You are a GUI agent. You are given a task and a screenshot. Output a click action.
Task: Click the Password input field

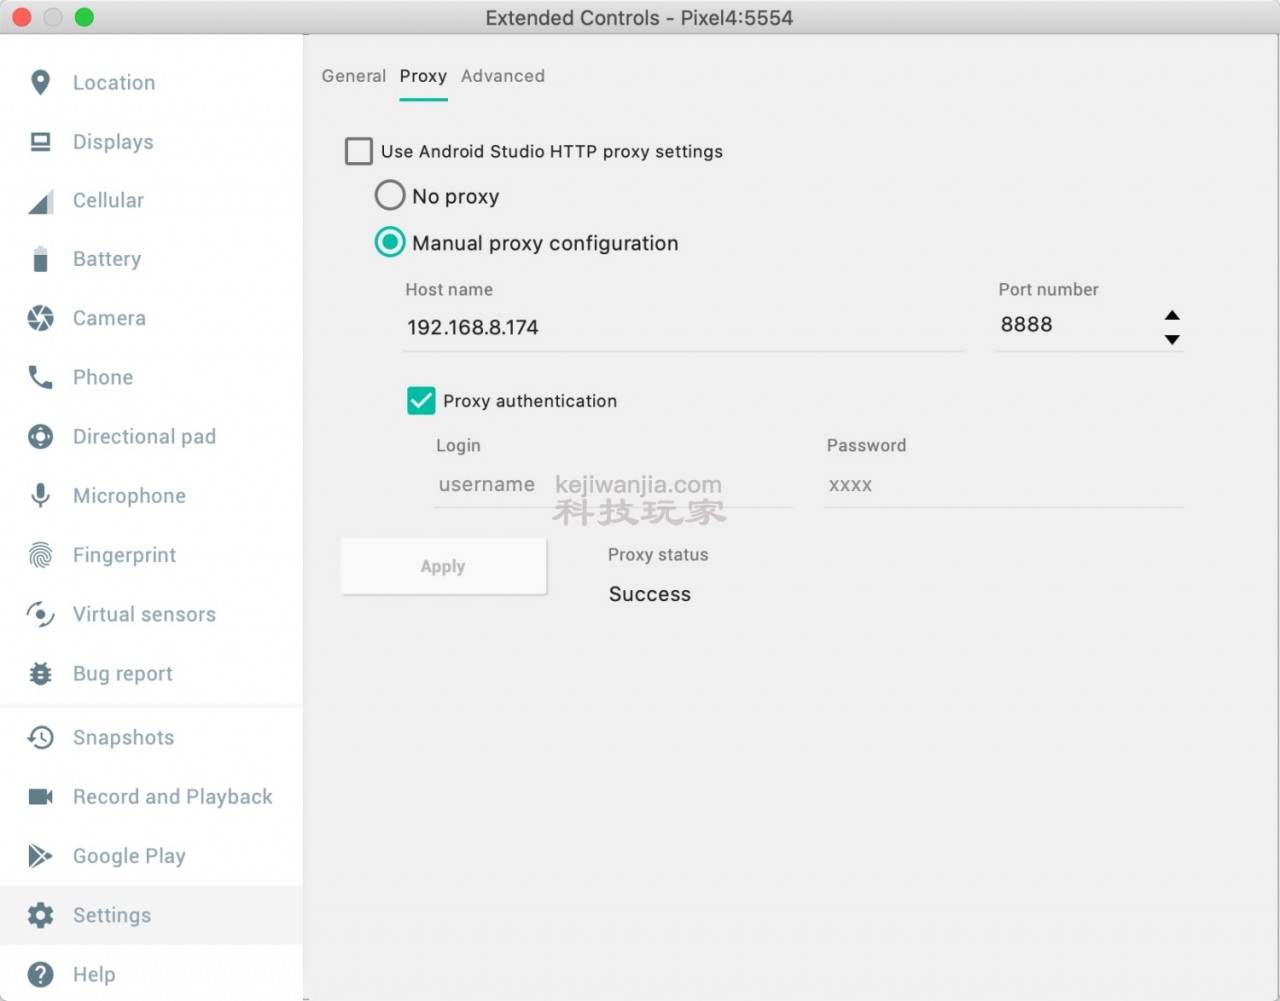pos(1004,485)
